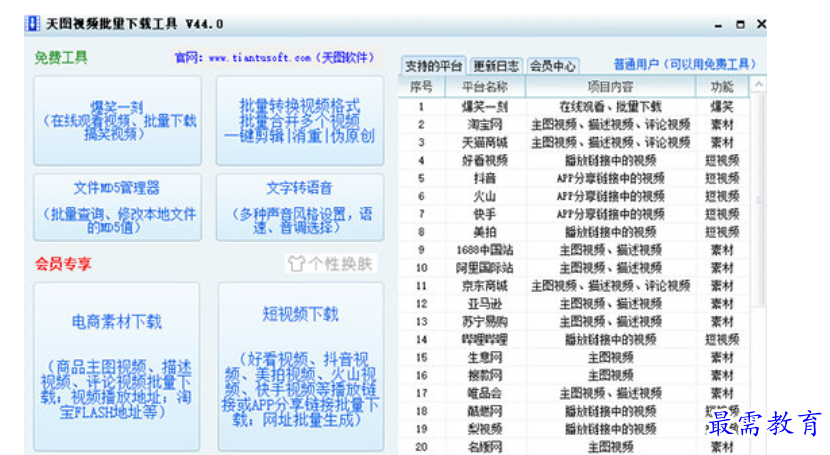
Task: Click row number 18 in the table
Action: coord(421,412)
